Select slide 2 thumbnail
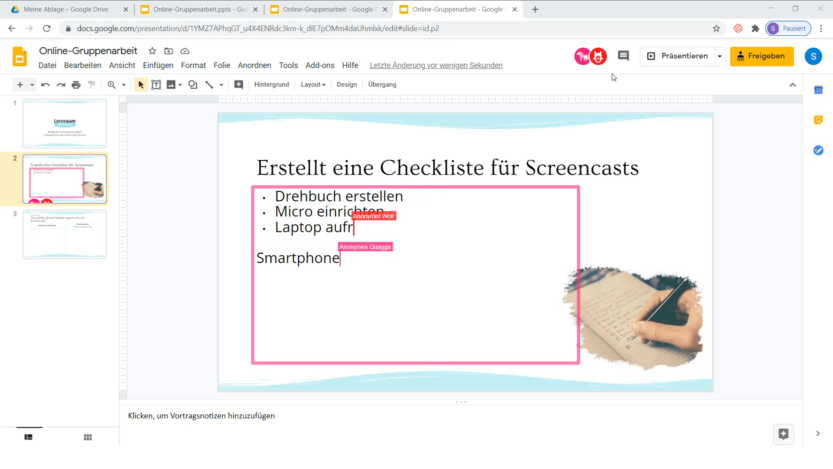Image resolution: width=833 pixels, height=469 pixels. coord(64,179)
